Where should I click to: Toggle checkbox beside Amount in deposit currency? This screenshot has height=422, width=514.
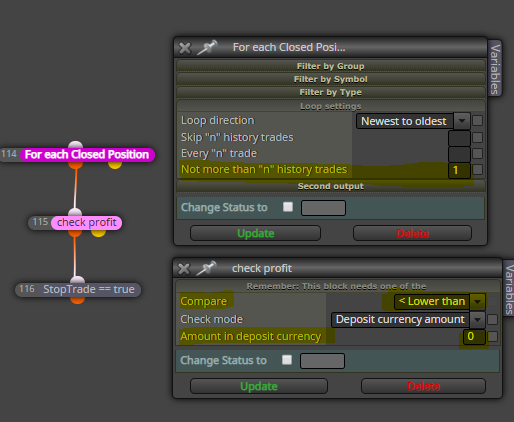493,336
